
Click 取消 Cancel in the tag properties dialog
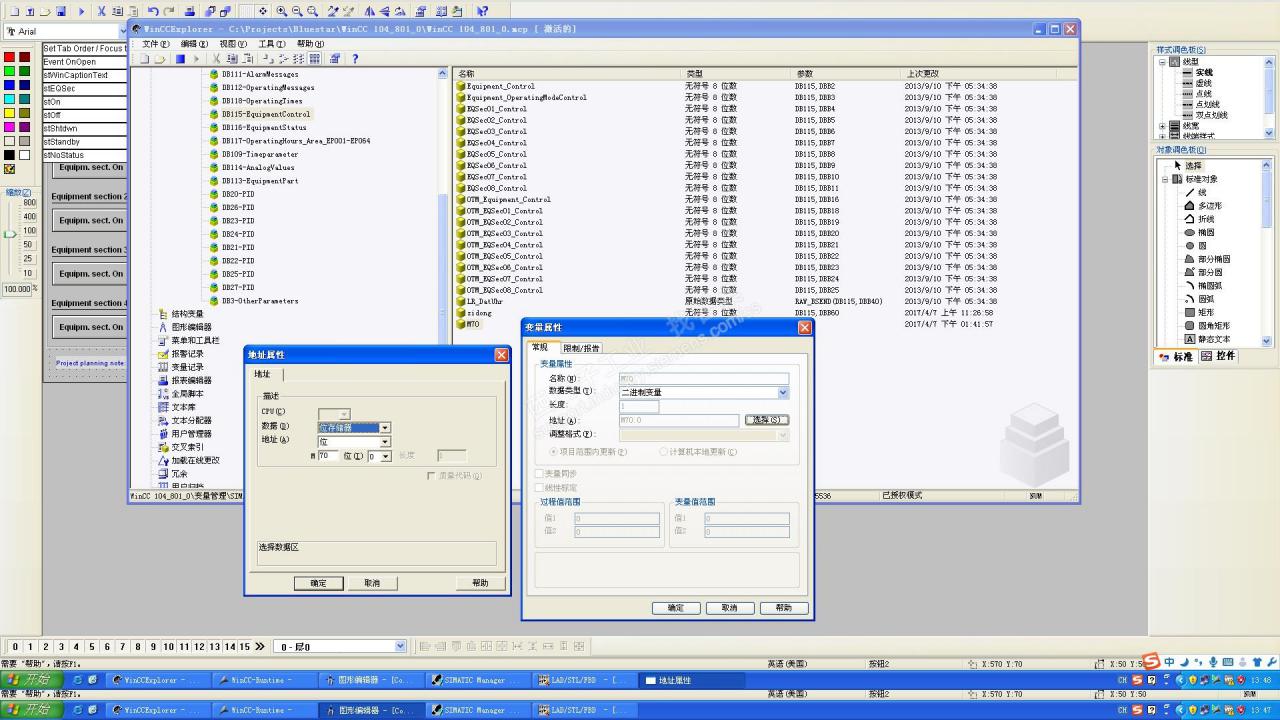tap(729, 608)
